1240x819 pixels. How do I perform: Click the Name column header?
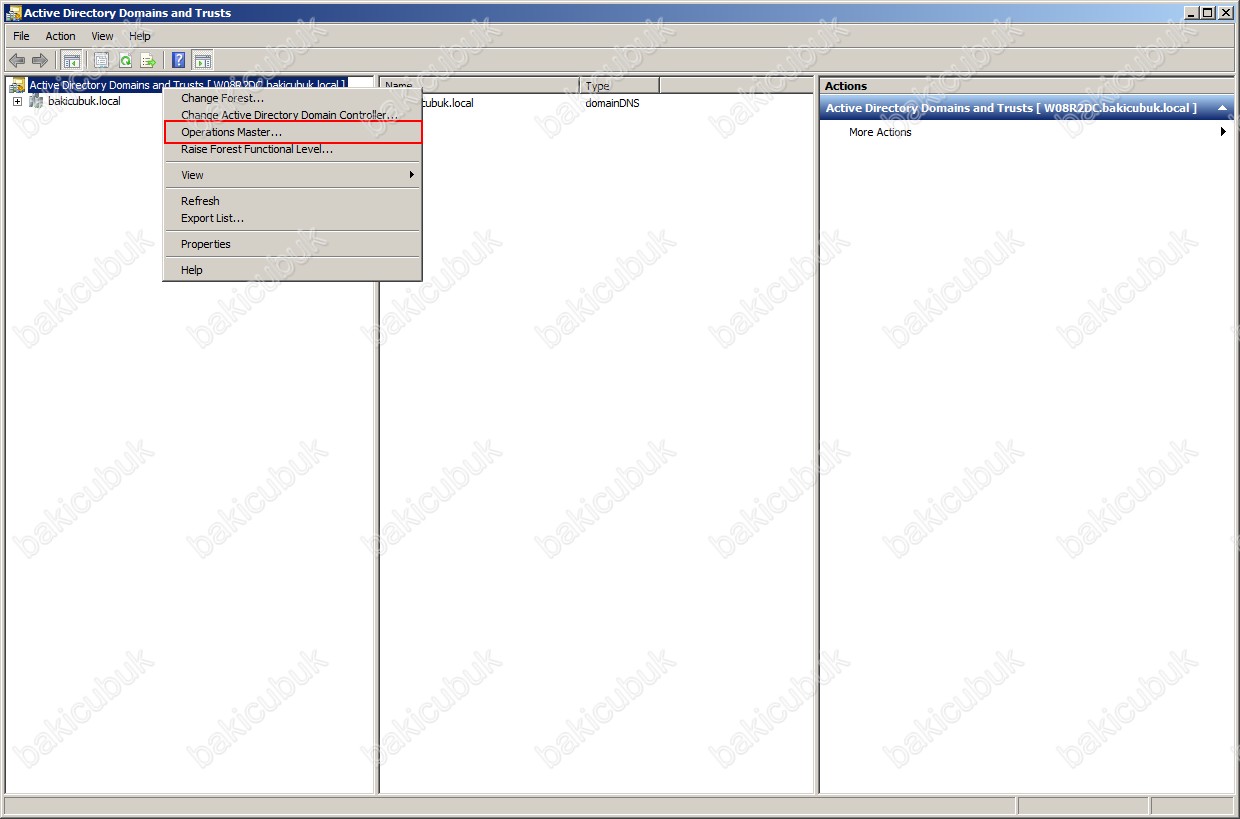(480, 85)
